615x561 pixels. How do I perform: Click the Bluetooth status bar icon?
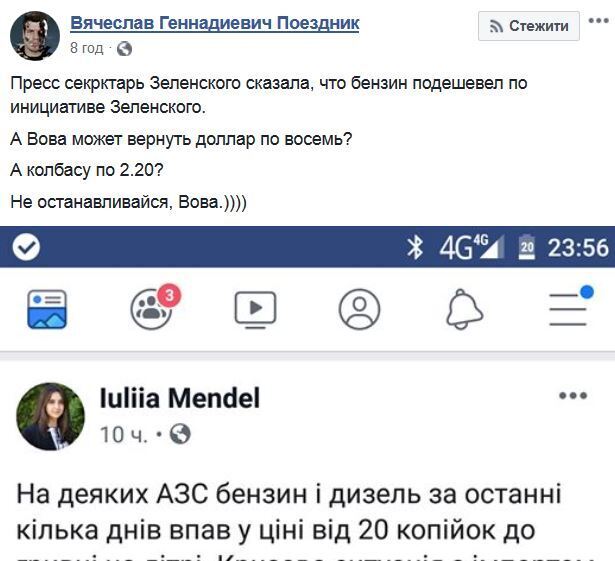[415, 247]
